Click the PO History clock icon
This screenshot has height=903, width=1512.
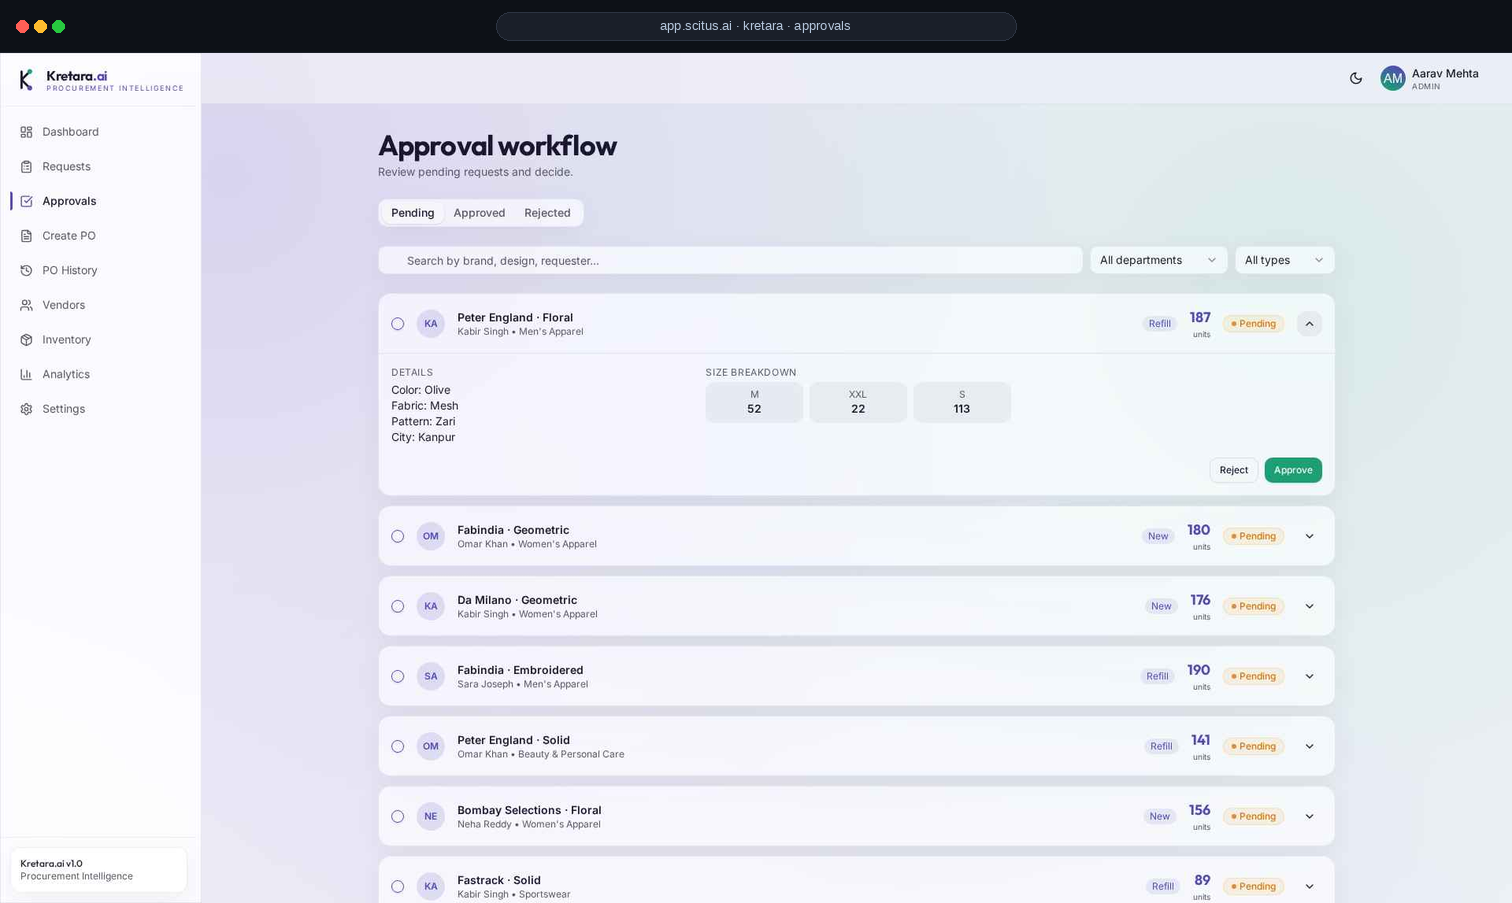pos(27,271)
